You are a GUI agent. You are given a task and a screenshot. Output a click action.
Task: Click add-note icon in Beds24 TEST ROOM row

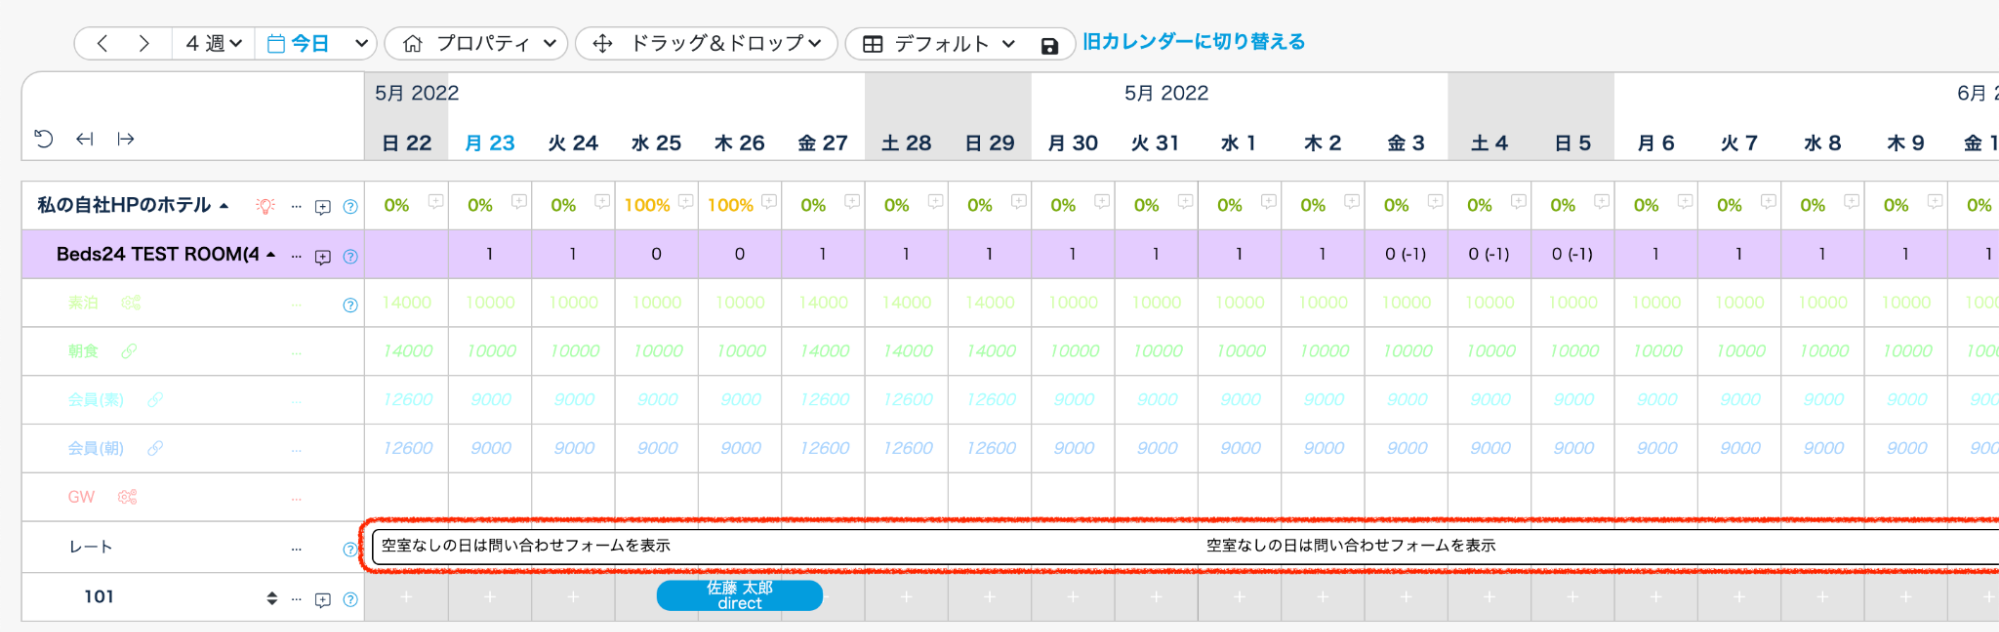click(323, 257)
